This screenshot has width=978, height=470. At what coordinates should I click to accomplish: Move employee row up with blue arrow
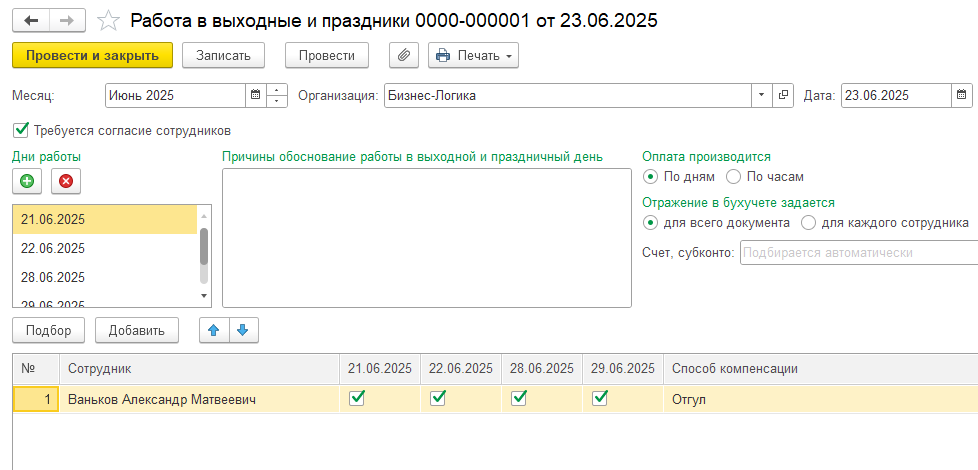click(x=214, y=330)
